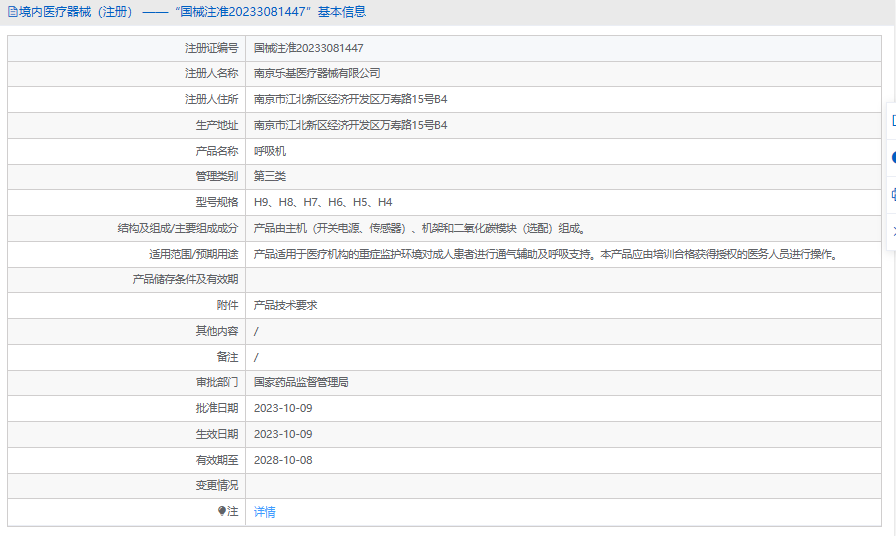Screen dimensions: 896x536
Task: Select registrant name 南京乐基医疗器械有限公司
Action: click(317, 74)
